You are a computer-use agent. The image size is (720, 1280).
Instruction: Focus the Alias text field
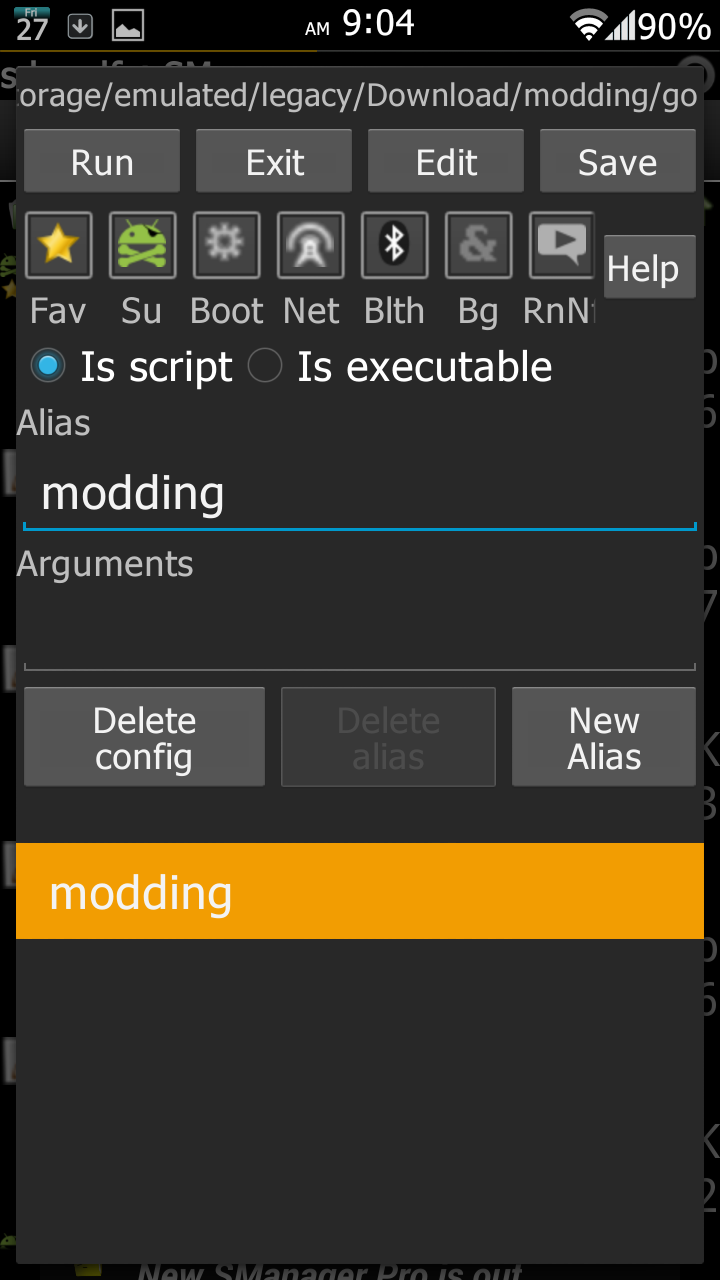[359, 494]
